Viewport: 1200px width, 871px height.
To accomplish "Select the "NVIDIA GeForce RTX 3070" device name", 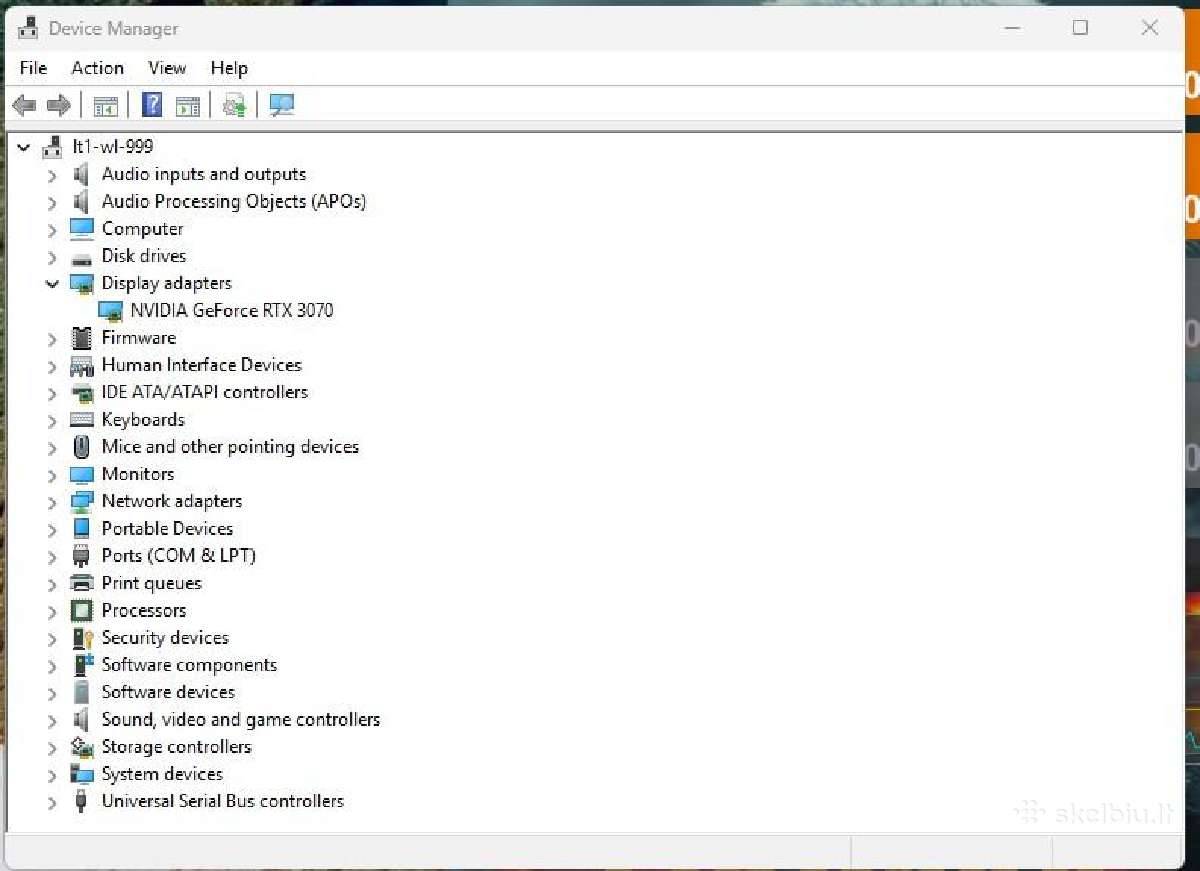I will 232,310.
